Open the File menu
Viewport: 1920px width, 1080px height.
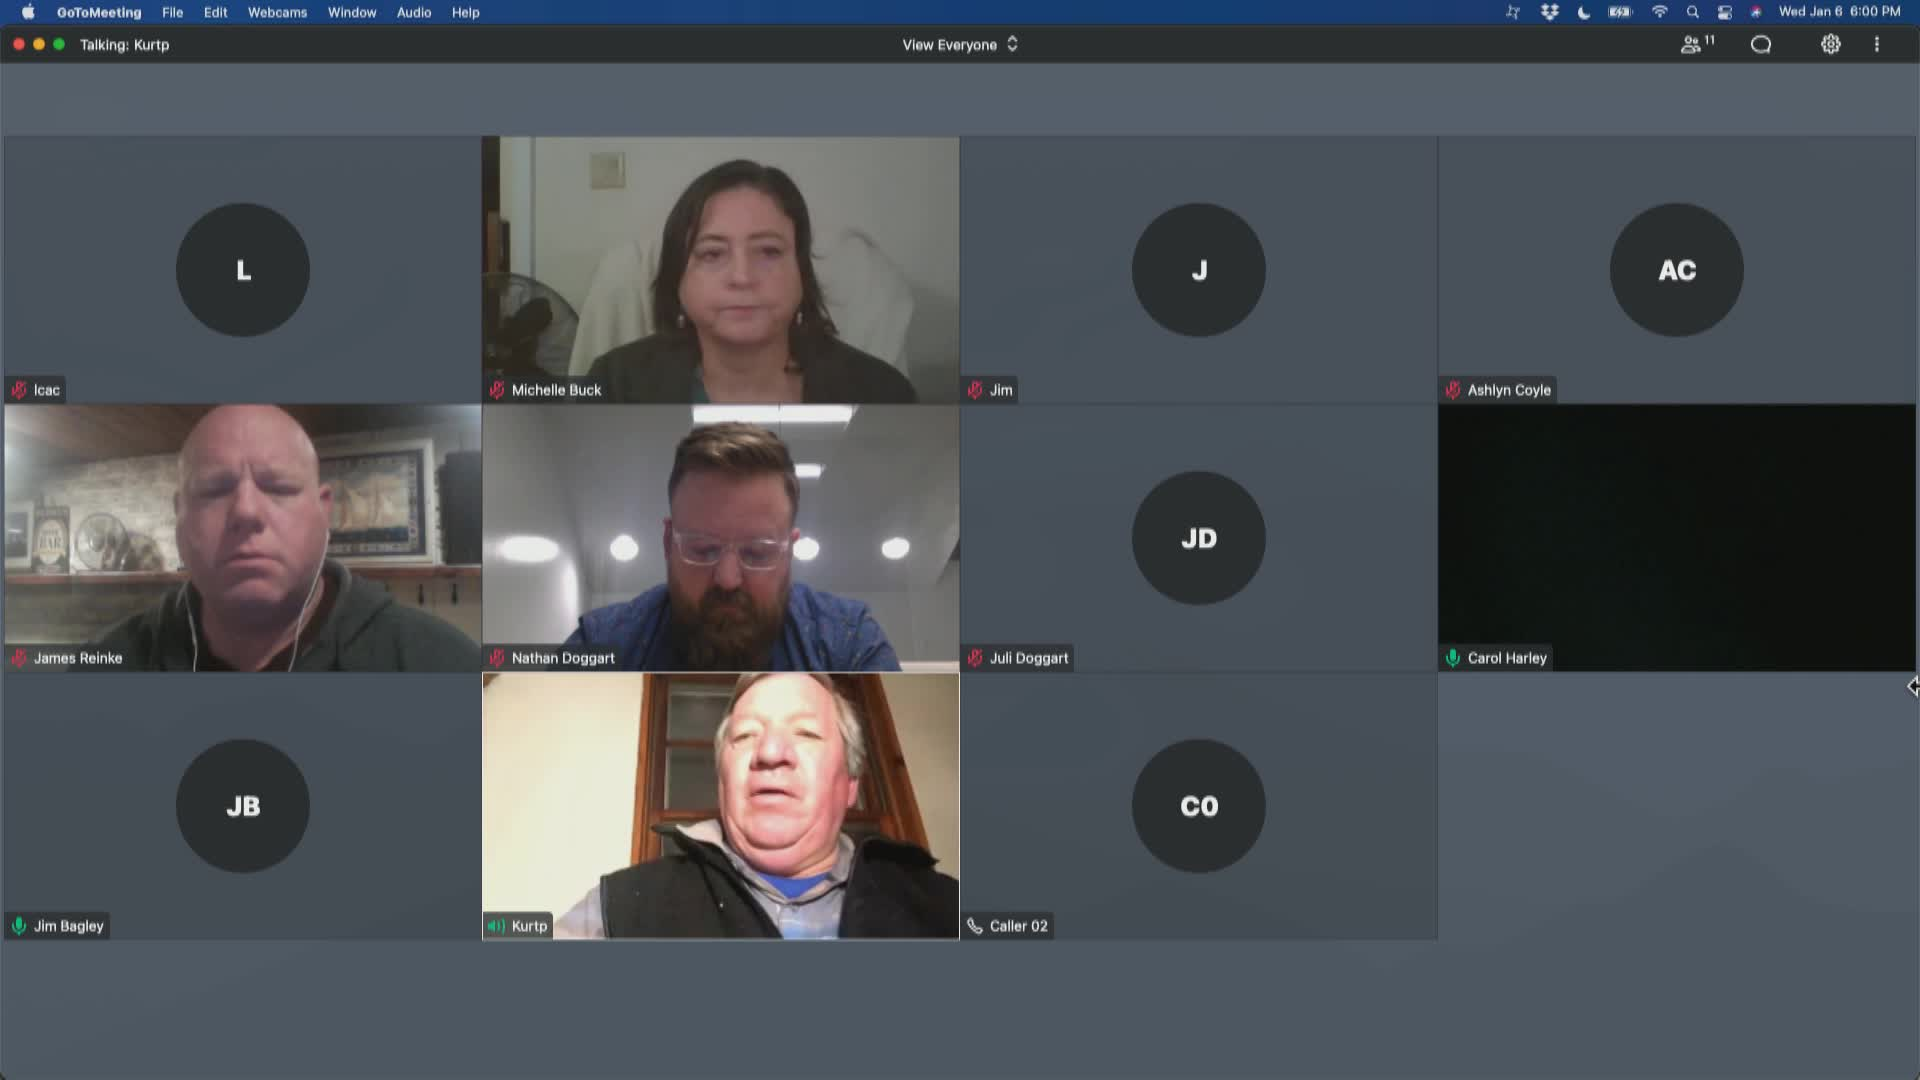click(x=173, y=12)
